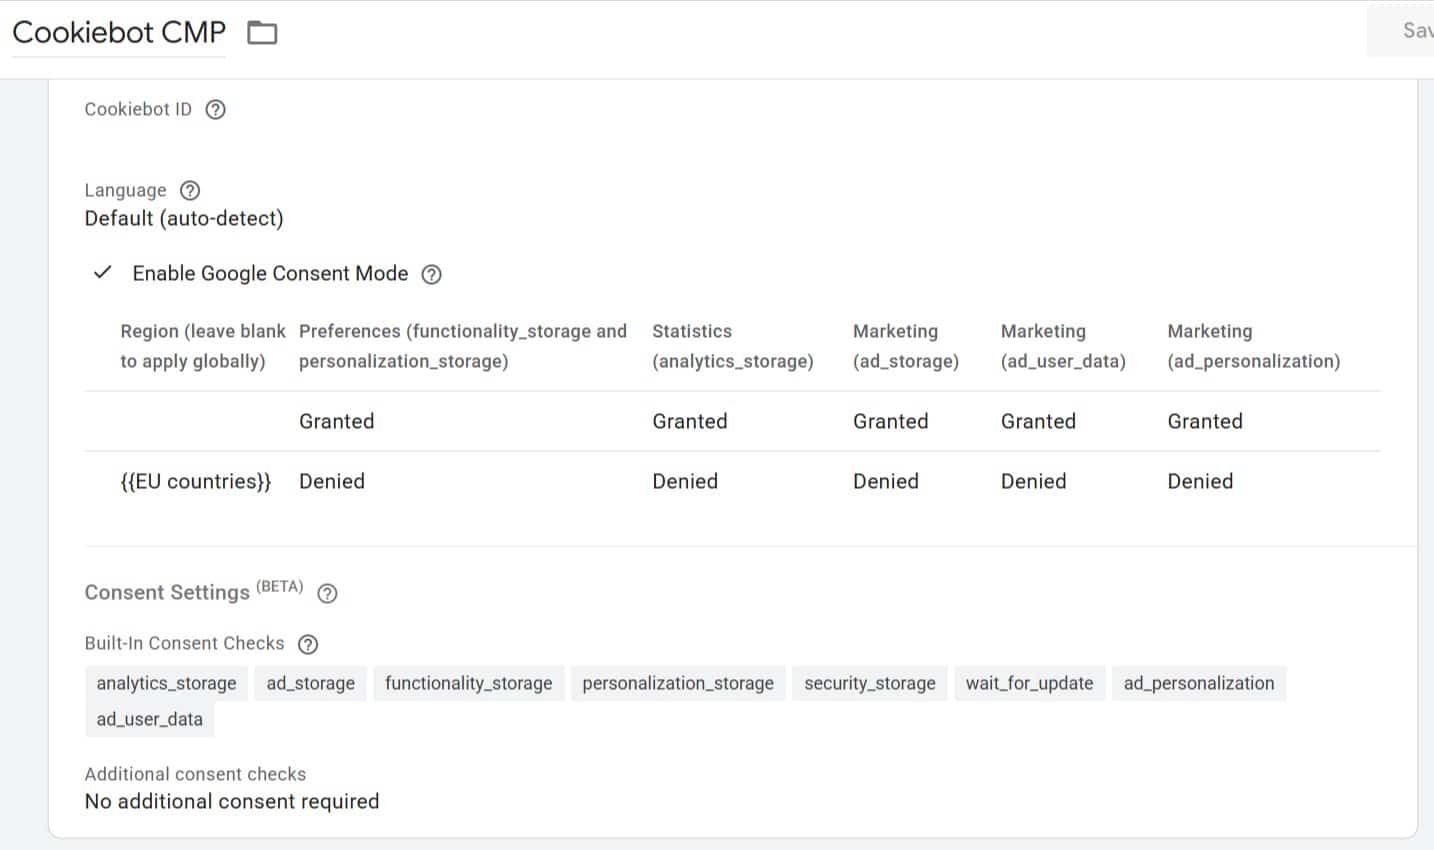Click the Consent Settings (BETA) heading
The width and height of the screenshot is (1434, 850).
click(x=194, y=591)
